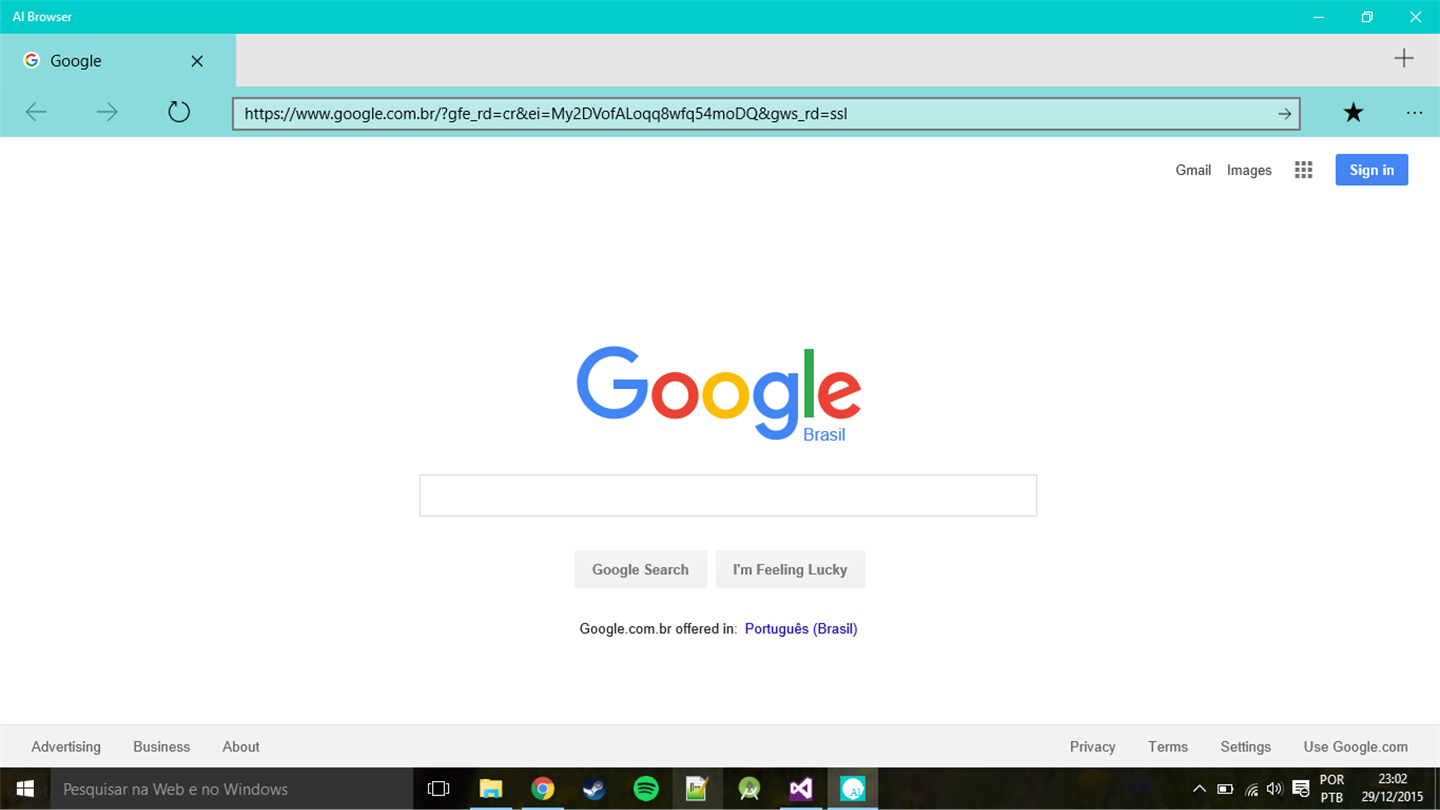
Task: Open the Windows Start menu
Action: [25, 789]
